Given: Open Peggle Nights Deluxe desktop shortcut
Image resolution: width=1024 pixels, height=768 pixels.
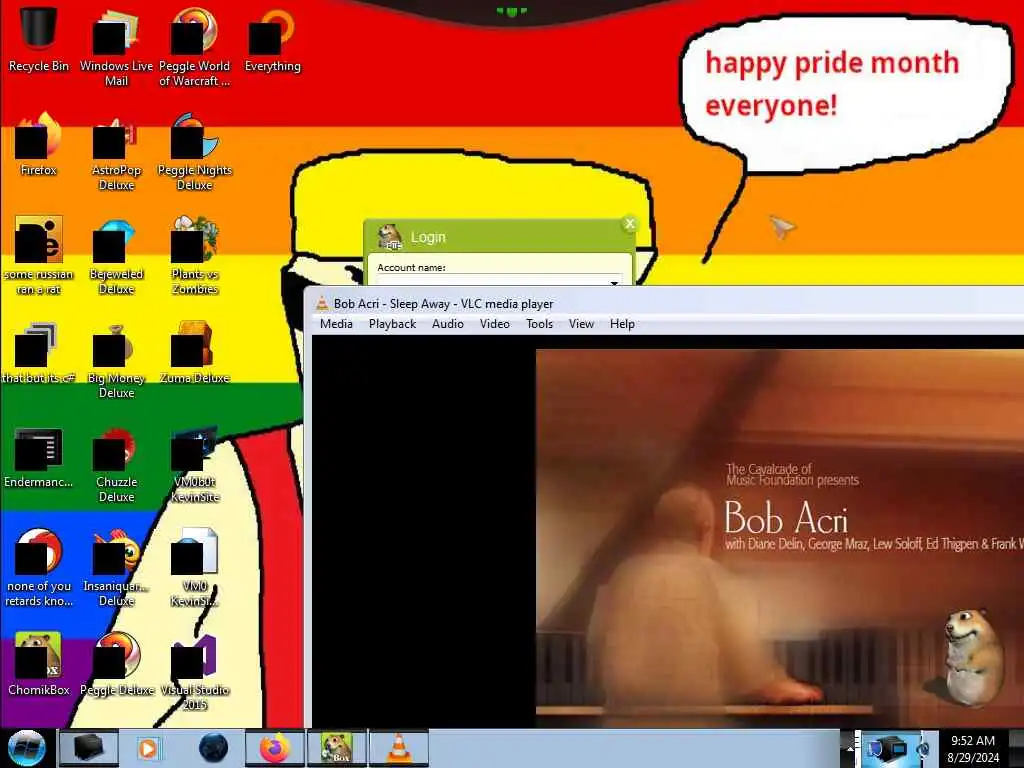Looking at the screenshot, I should pos(194,152).
